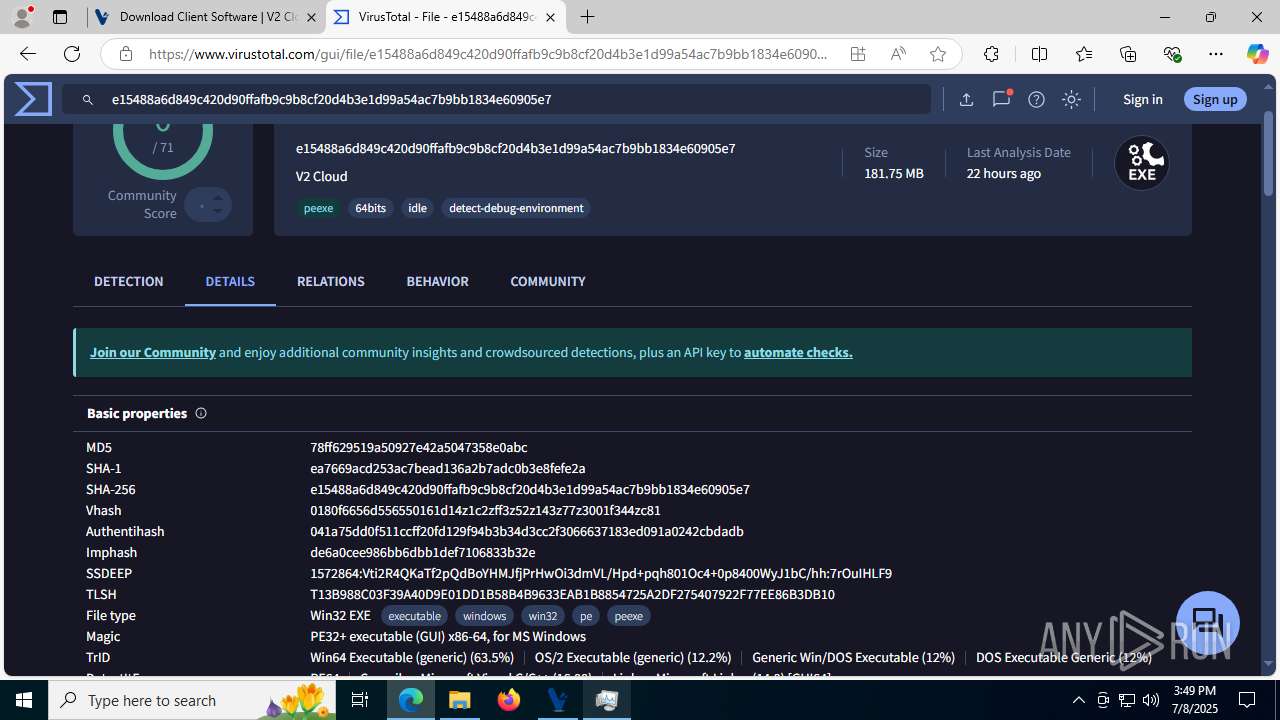The image size is (1280, 720).
Task: Click the Sign in link
Action: pos(1143,99)
